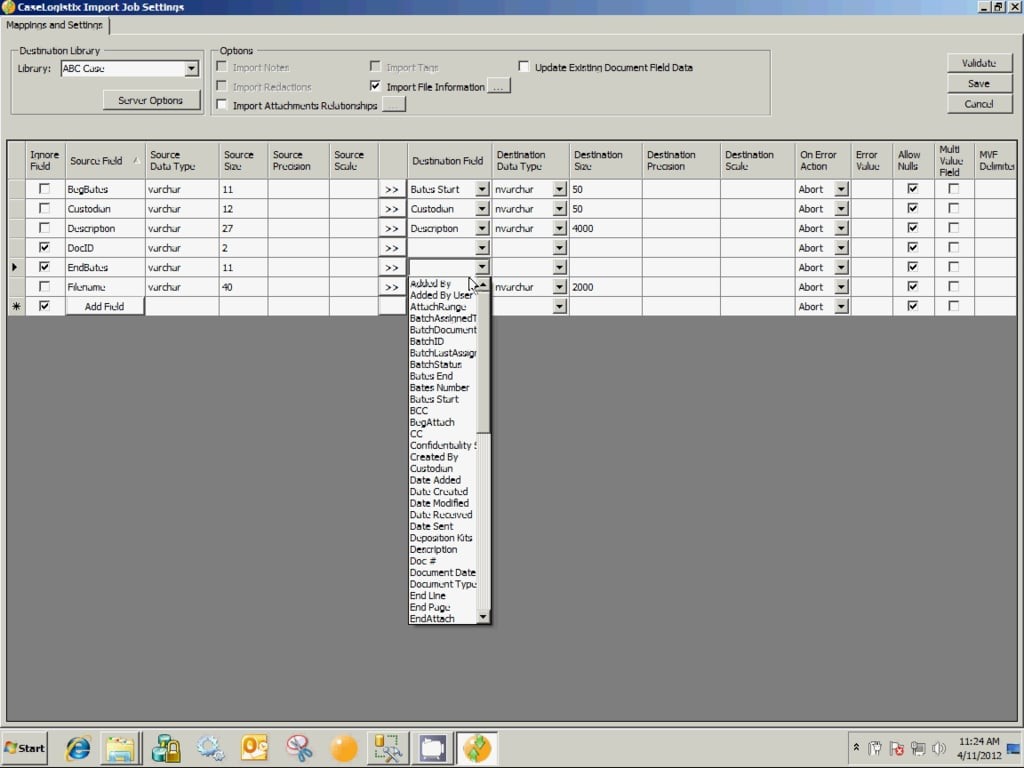
Task: Click the map arrow button for Filename row
Action: click(391, 287)
